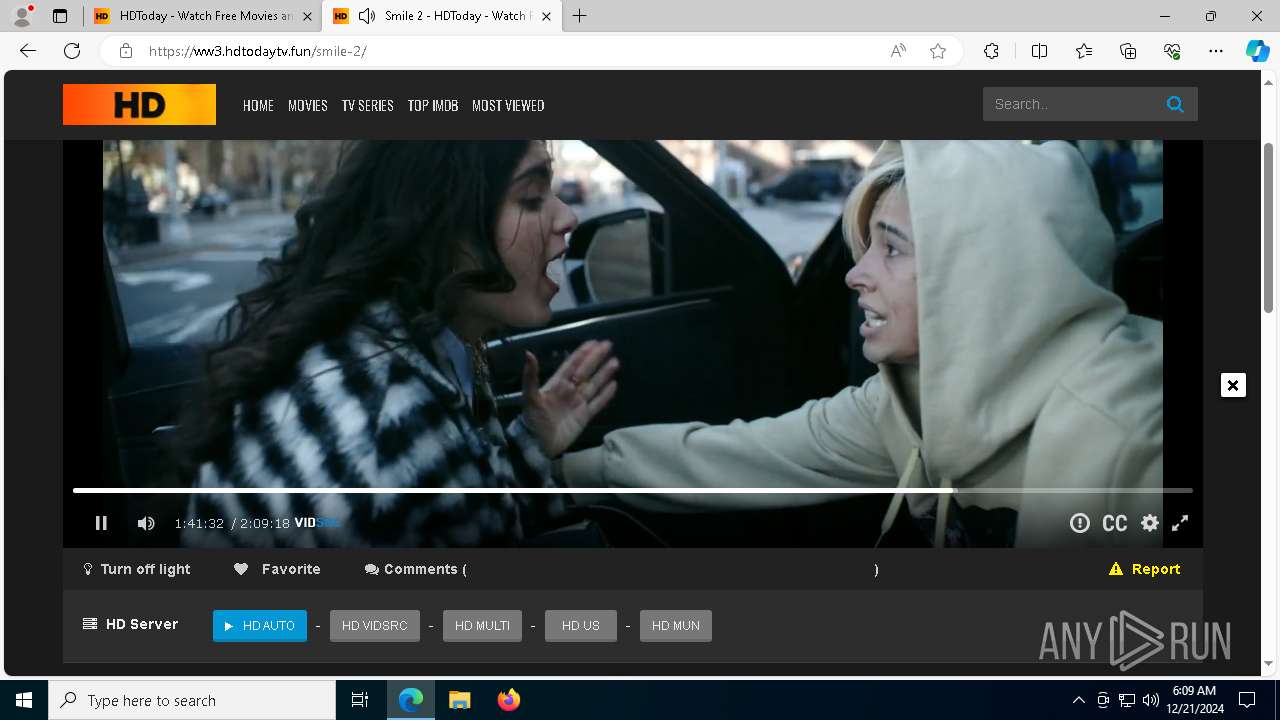Click the blue search magnifier icon
Viewport: 1280px width, 720px height.
point(1175,104)
